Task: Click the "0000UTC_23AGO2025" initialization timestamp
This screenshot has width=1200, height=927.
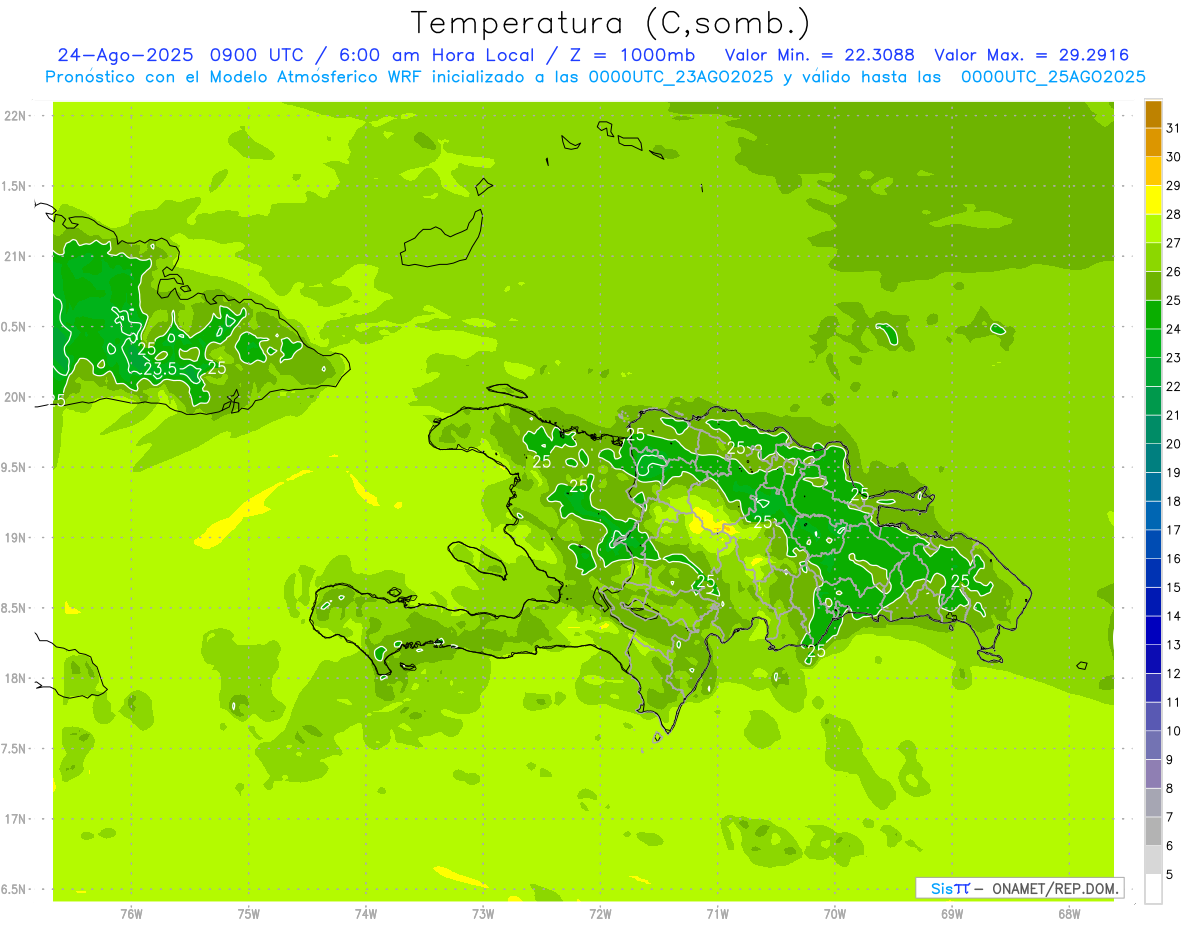Action: (x=680, y=77)
